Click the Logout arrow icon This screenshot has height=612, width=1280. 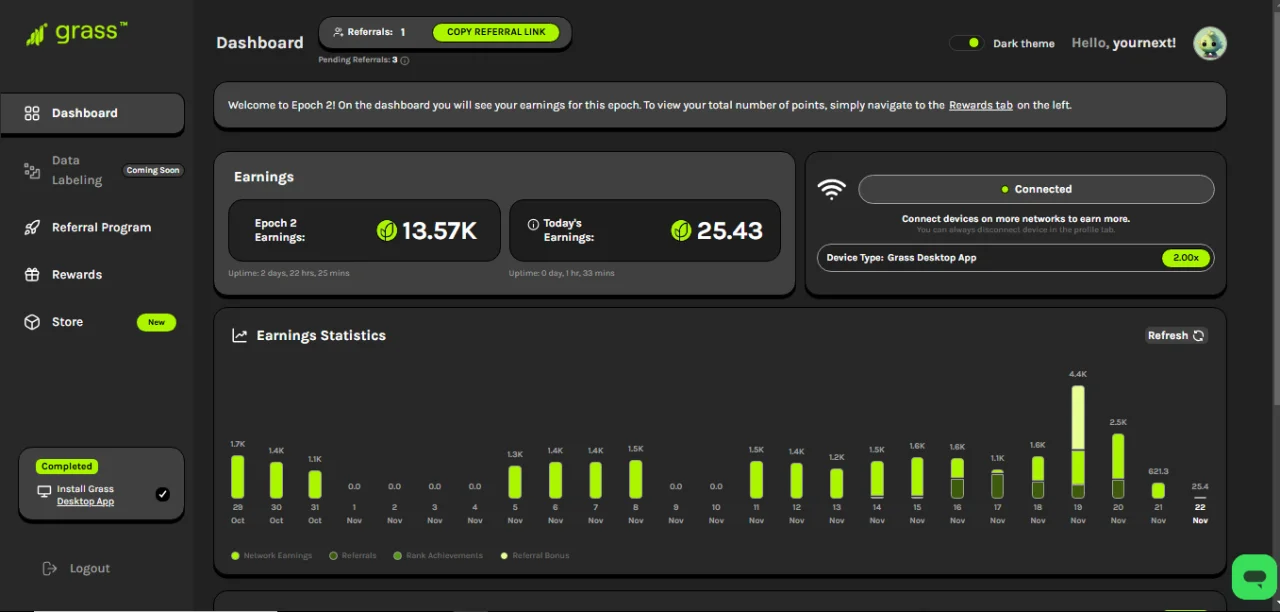50,568
